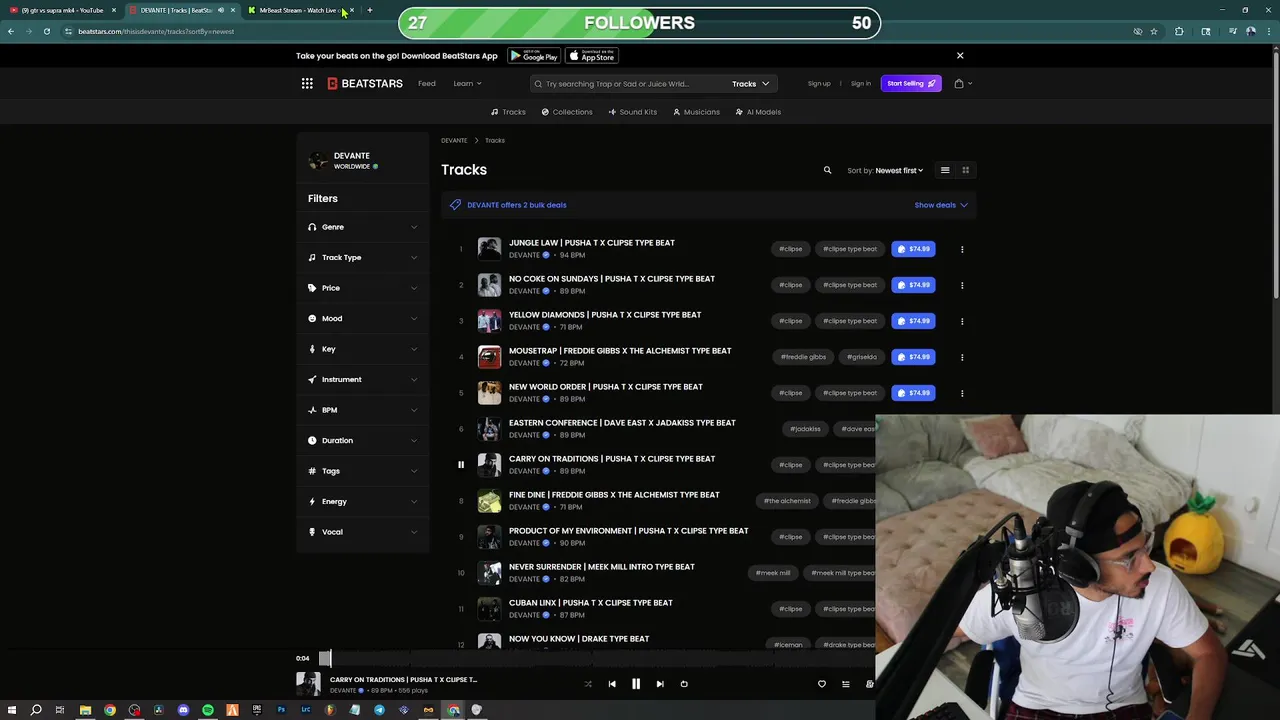Expand the Key filter
This screenshot has width=1280, height=720.
coord(363,349)
